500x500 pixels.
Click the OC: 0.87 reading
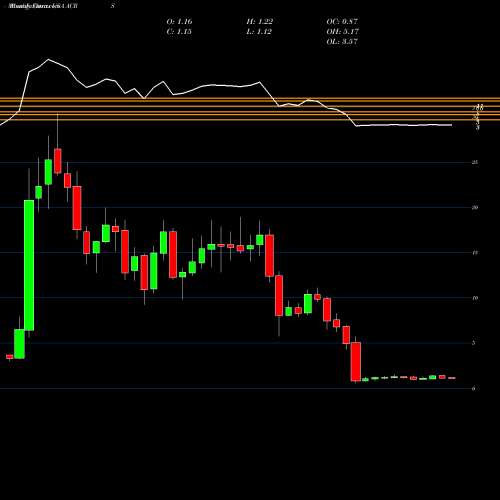[x=342, y=22]
